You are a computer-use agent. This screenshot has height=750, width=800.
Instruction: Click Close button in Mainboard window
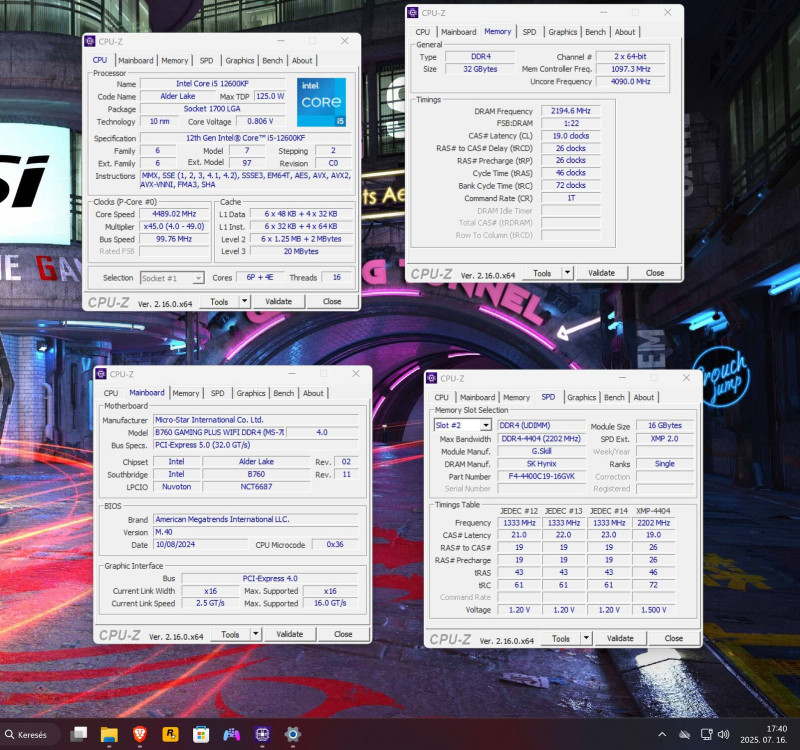tap(343, 634)
